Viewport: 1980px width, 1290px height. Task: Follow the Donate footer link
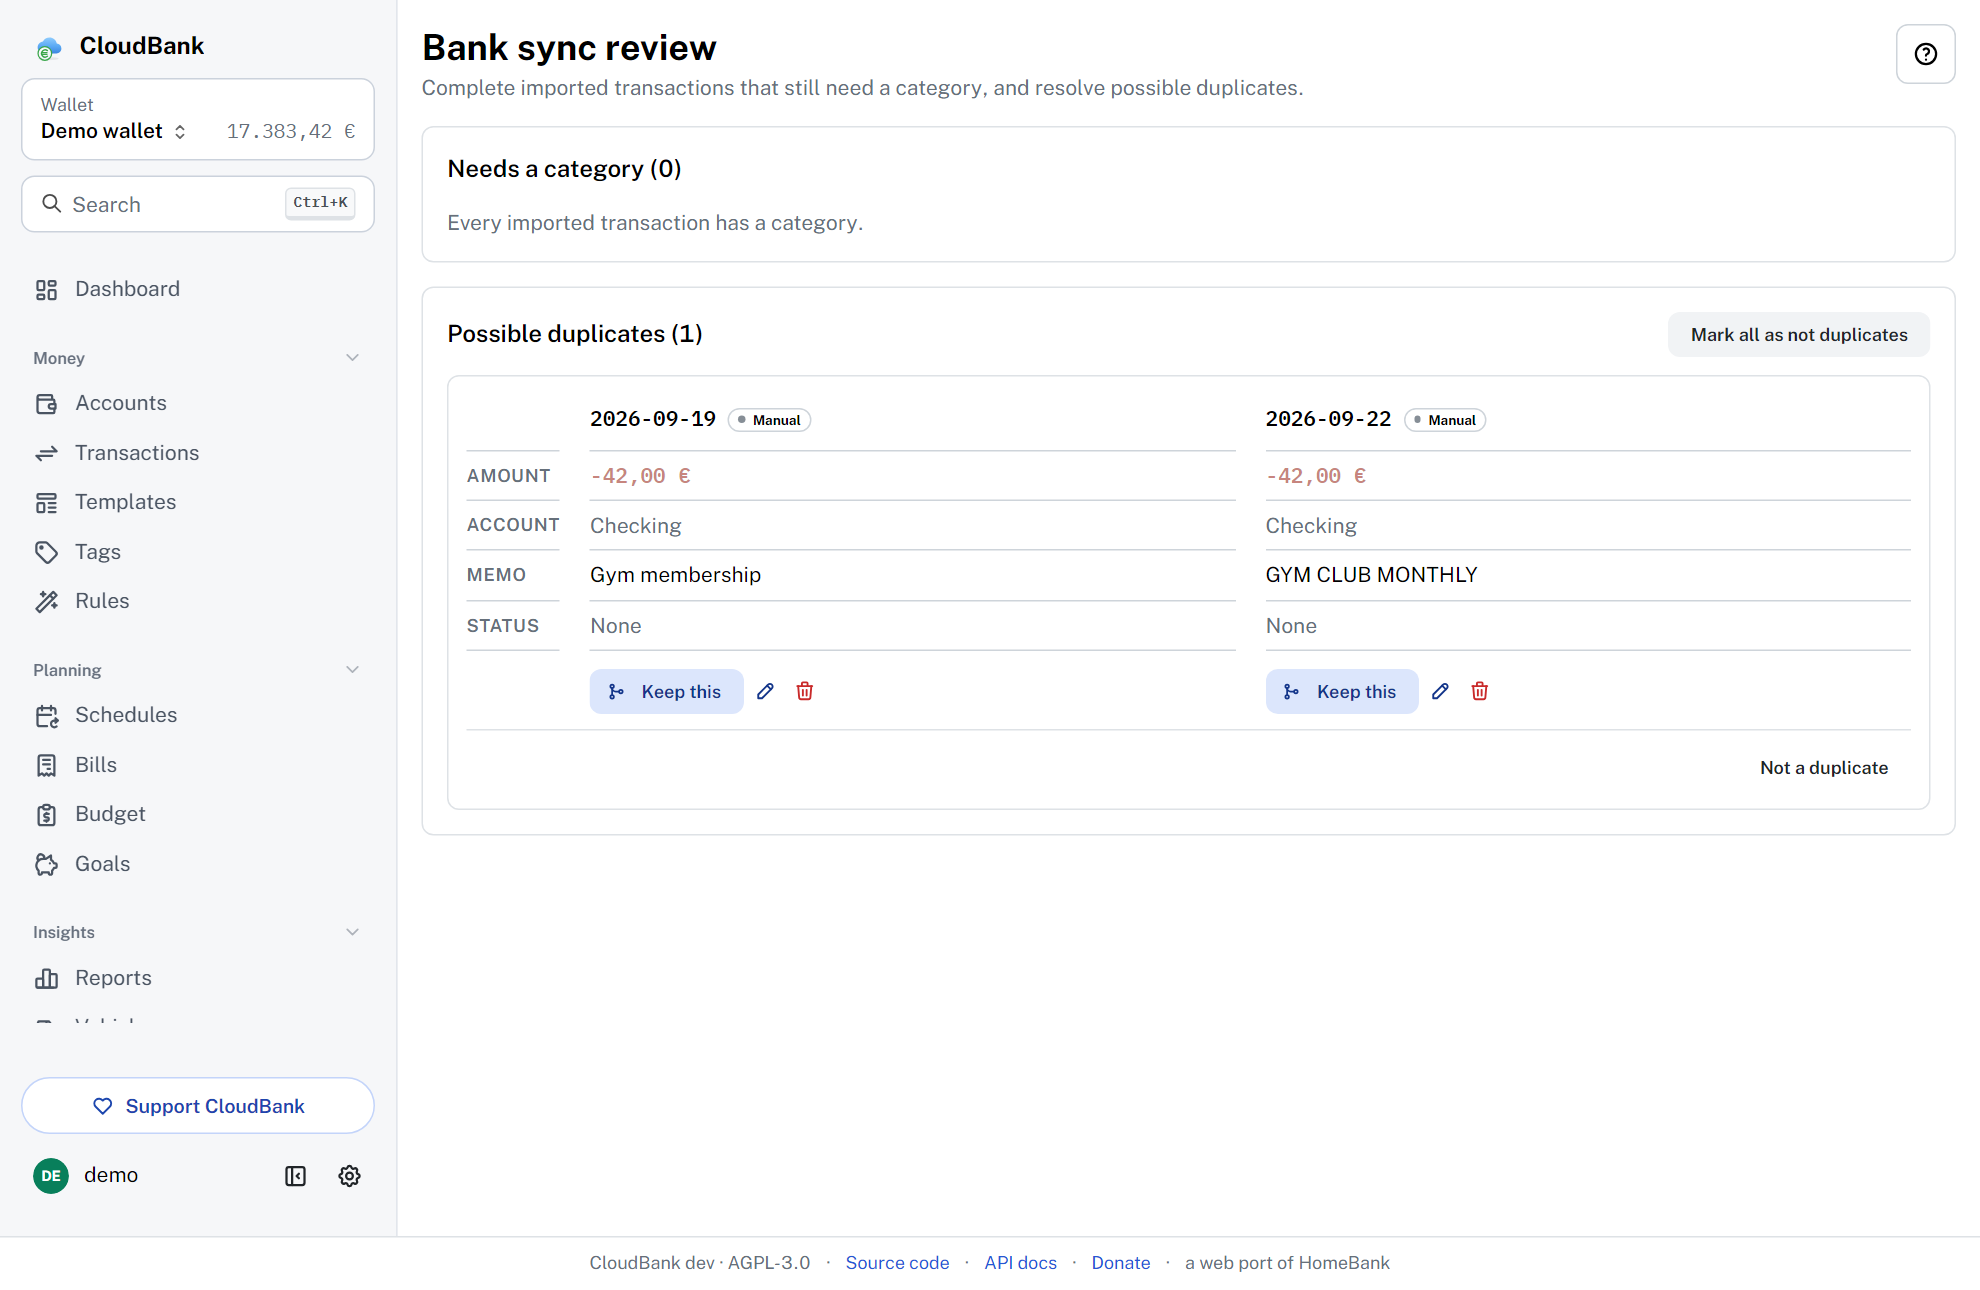[x=1120, y=1263]
